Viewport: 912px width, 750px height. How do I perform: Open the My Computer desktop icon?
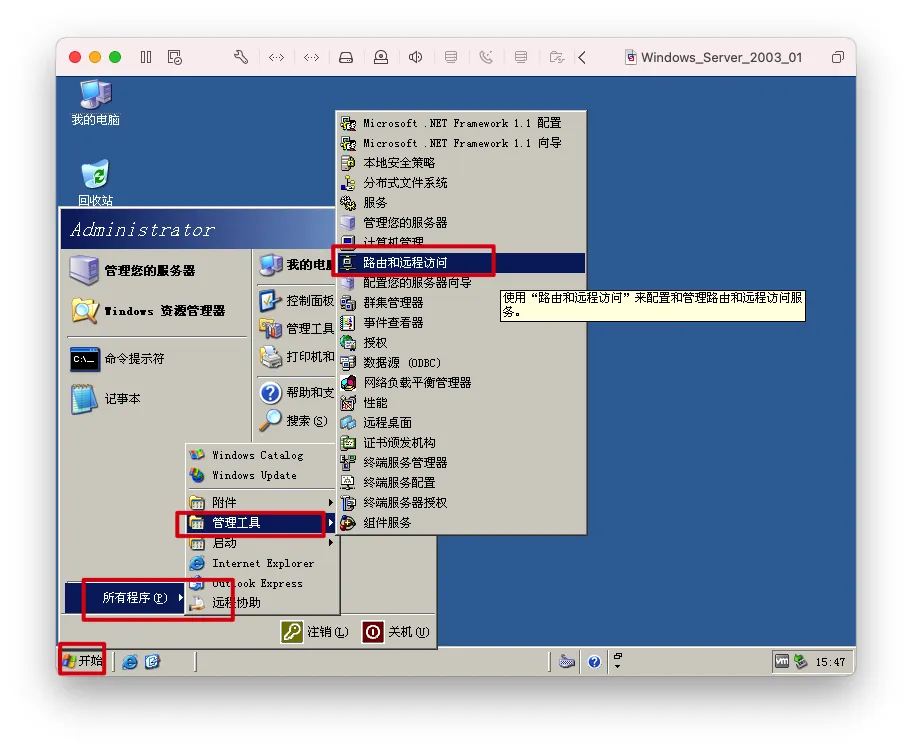[x=95, y=104]
